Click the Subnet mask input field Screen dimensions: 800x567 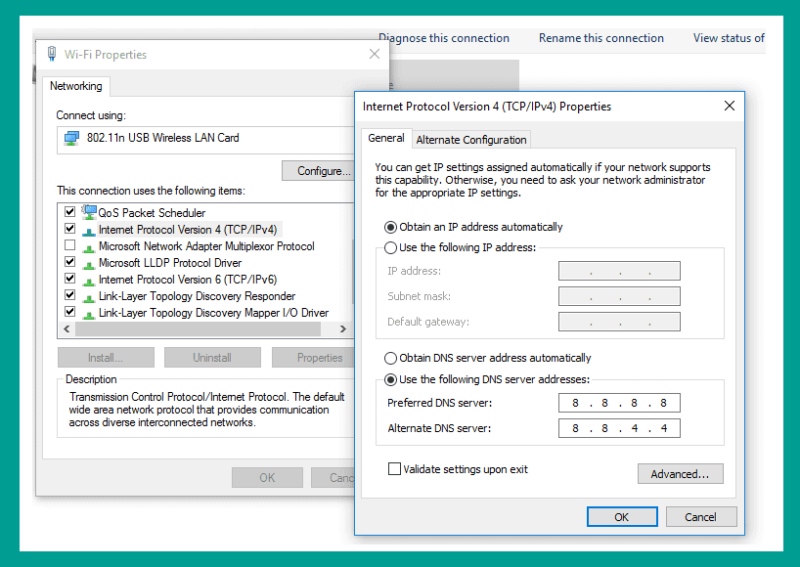[619, 296]
